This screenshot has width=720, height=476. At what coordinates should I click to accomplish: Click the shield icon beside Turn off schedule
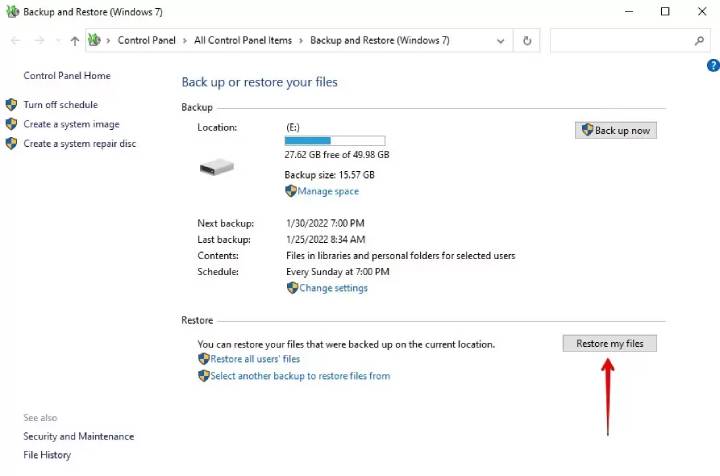pos(11,105)
